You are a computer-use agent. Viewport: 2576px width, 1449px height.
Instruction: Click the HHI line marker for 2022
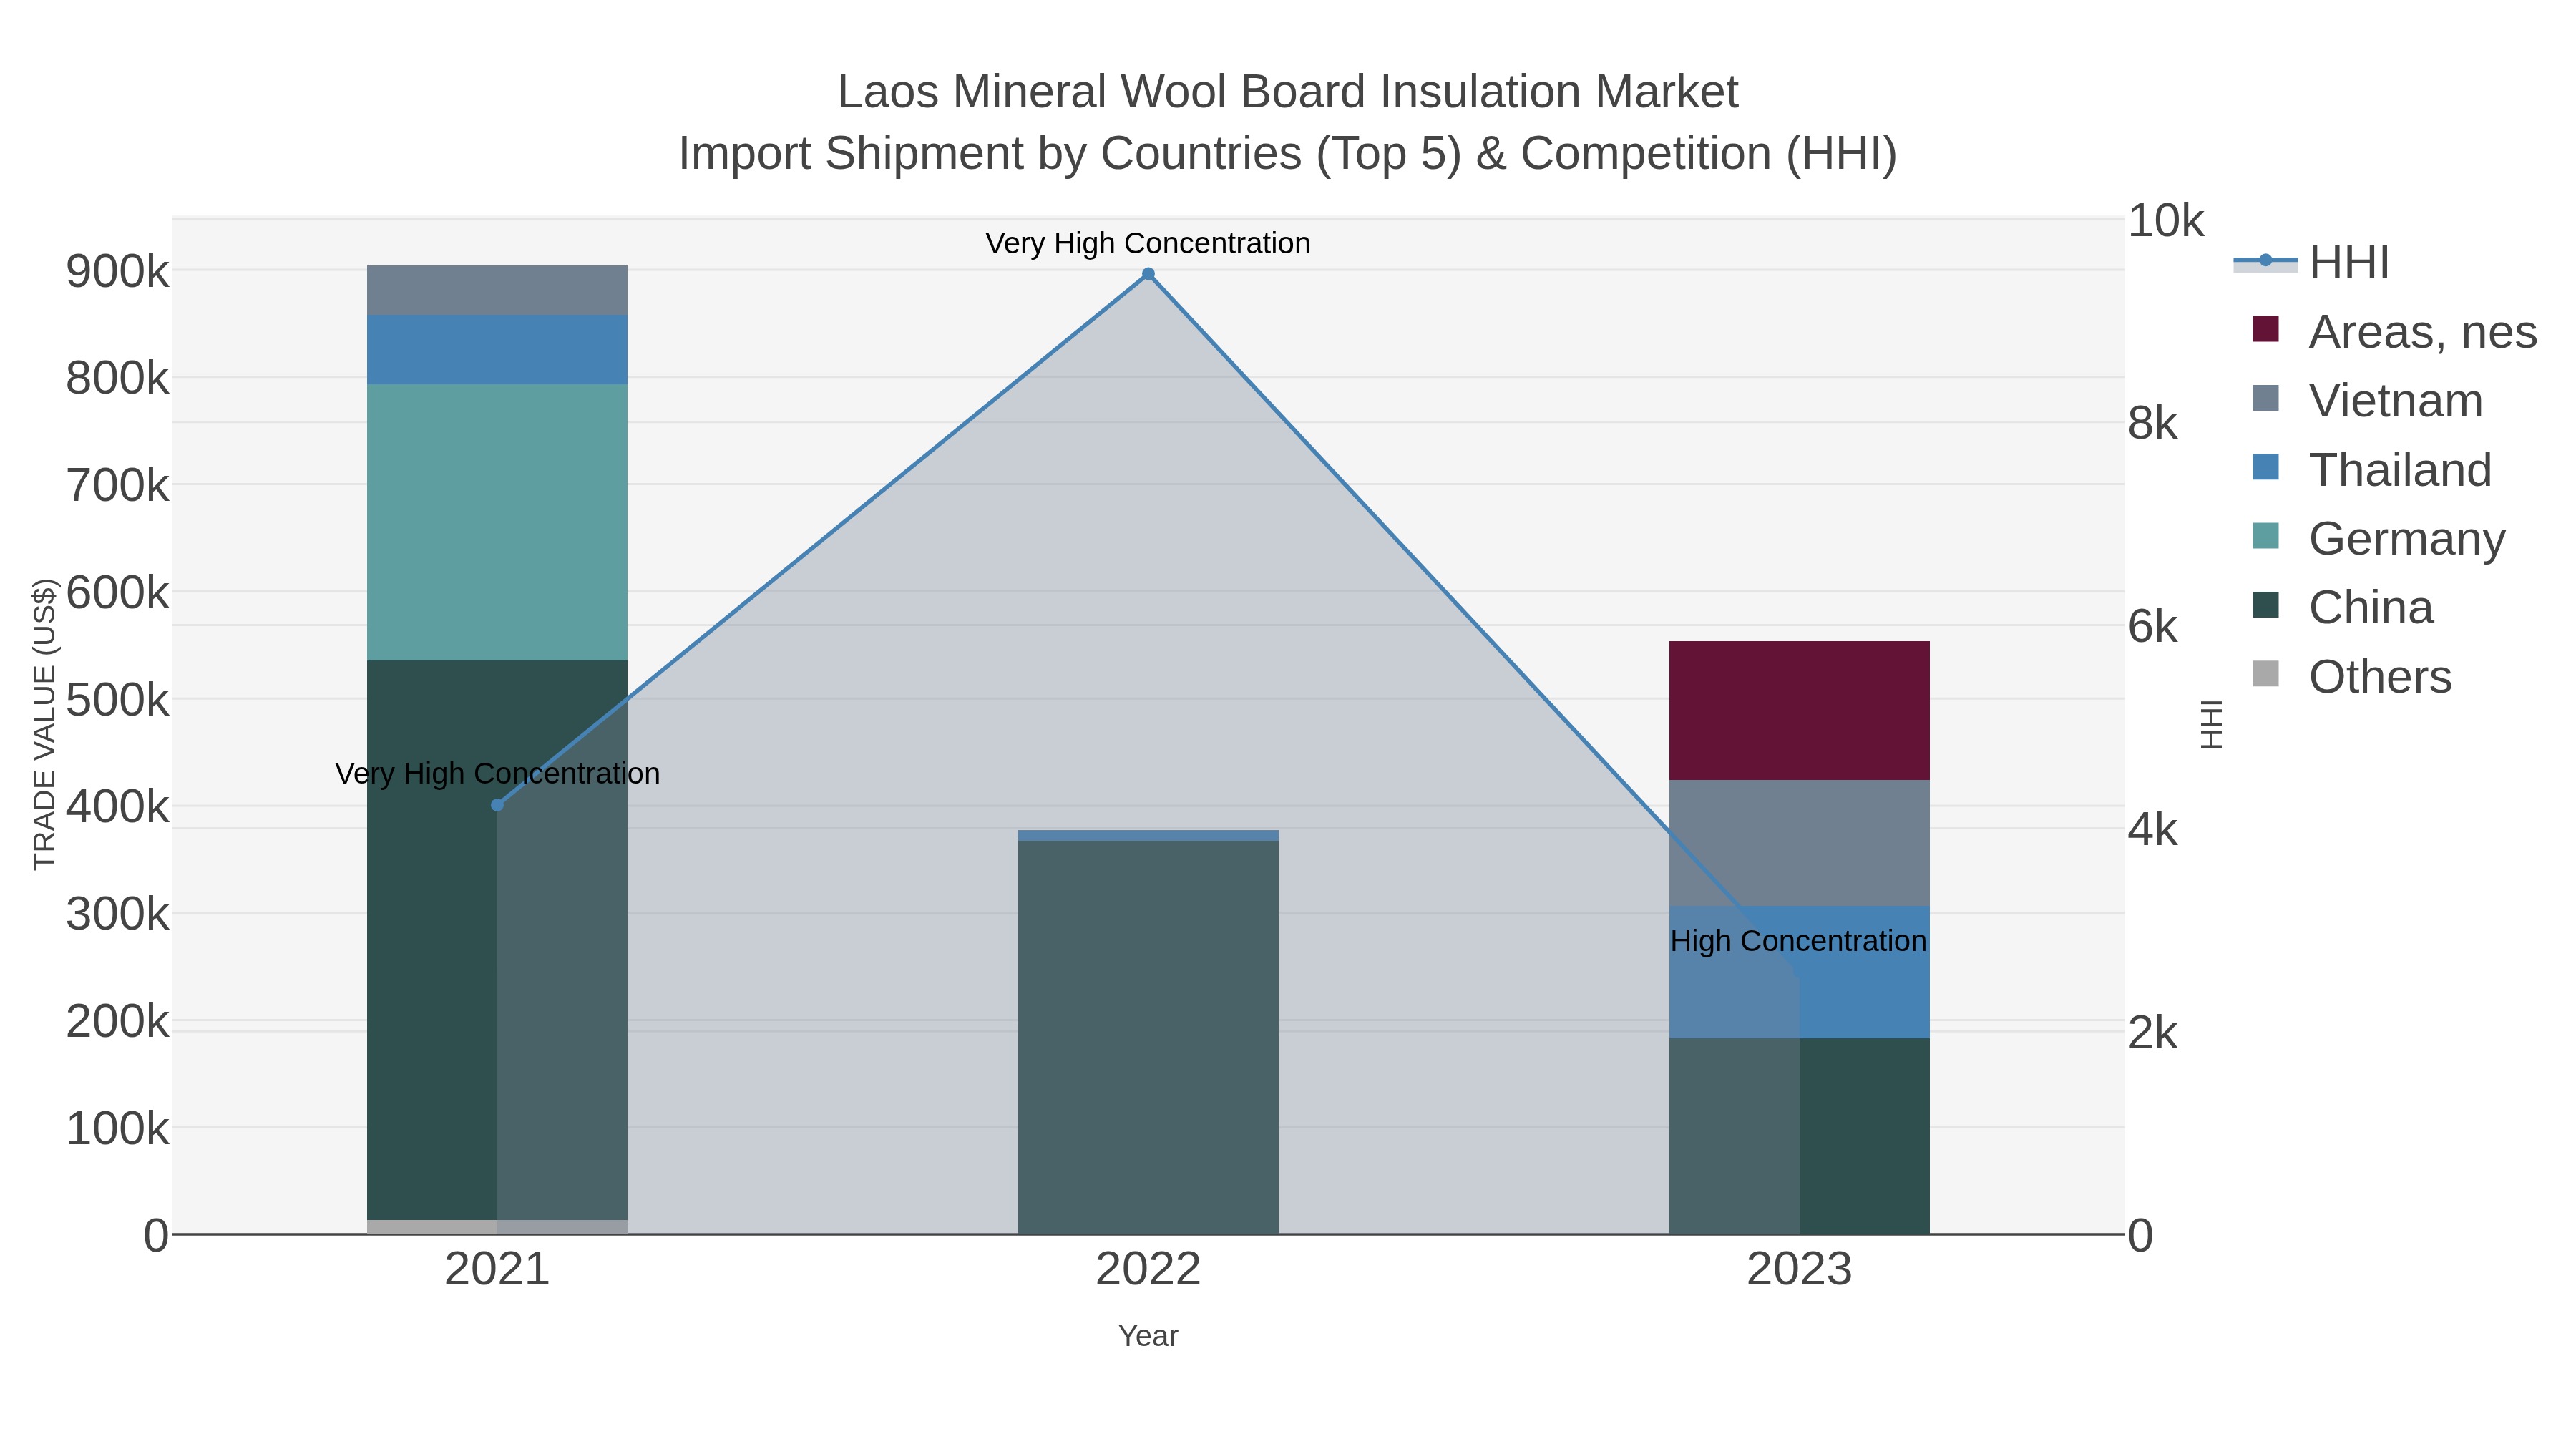pos(1148,274)
